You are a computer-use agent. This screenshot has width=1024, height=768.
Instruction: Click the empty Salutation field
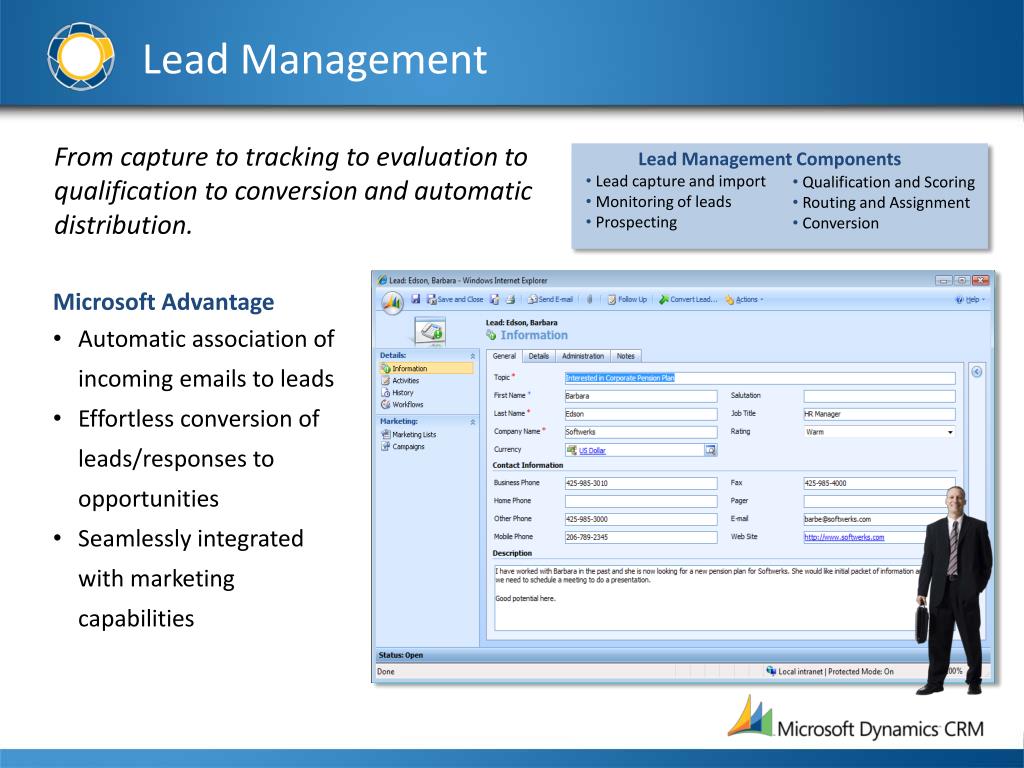coord(879,396)
